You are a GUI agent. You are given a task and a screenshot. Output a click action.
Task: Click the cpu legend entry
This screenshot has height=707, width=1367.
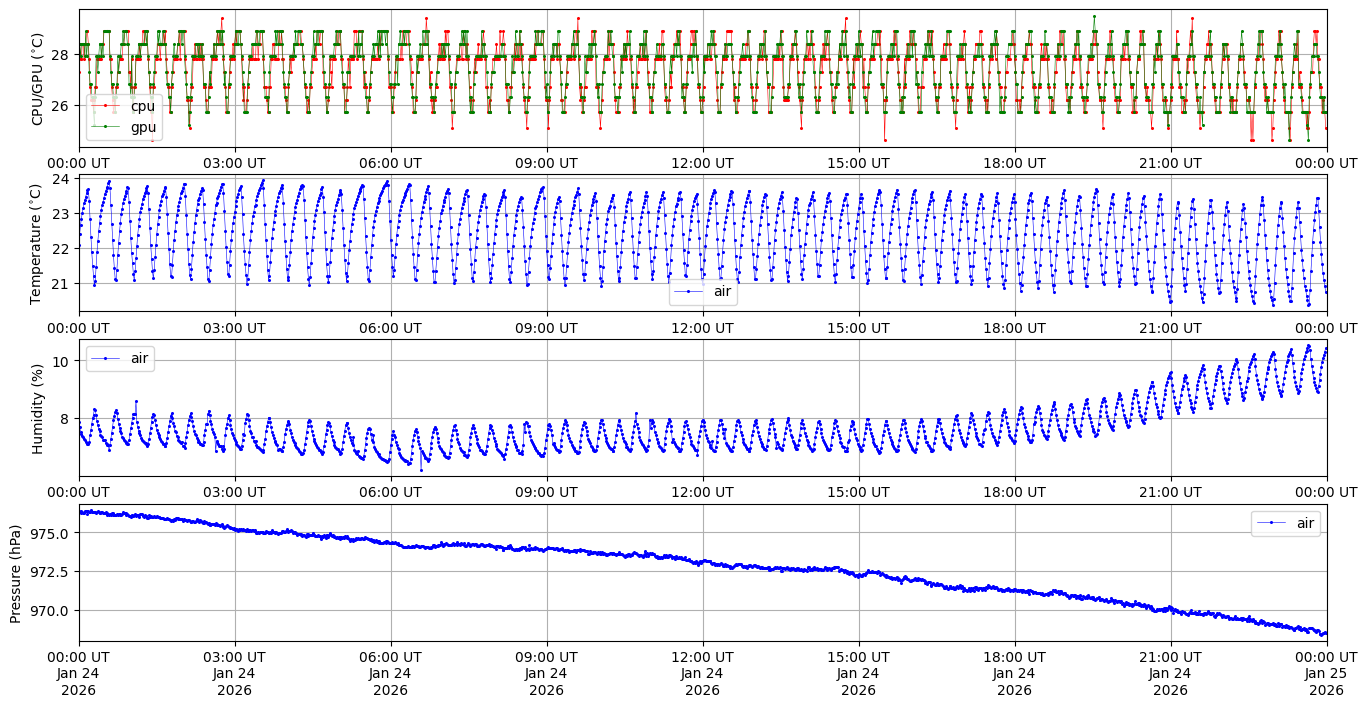(142, 106)
